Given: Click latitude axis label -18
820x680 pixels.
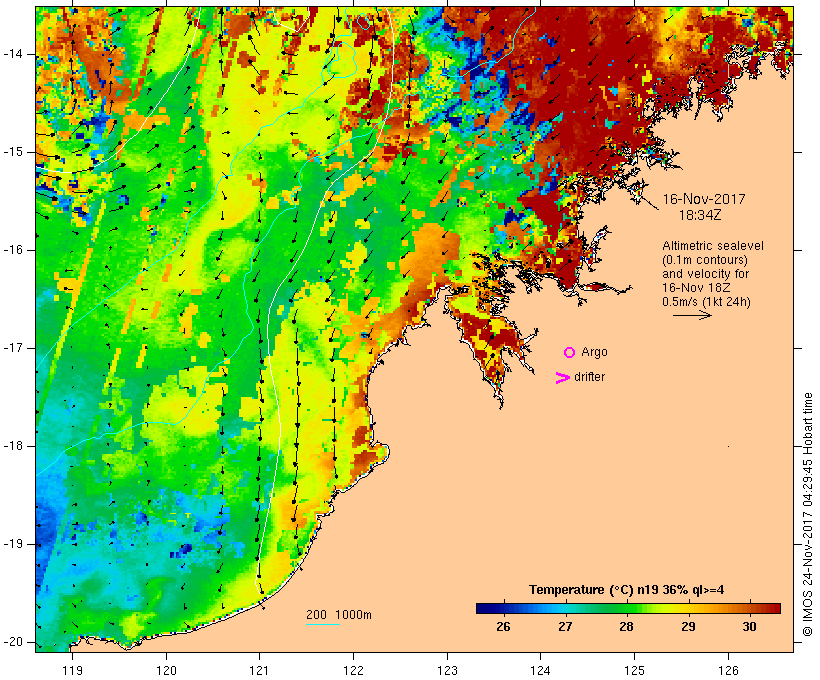Looking at the screenshot, I should (x=13, y=446).
